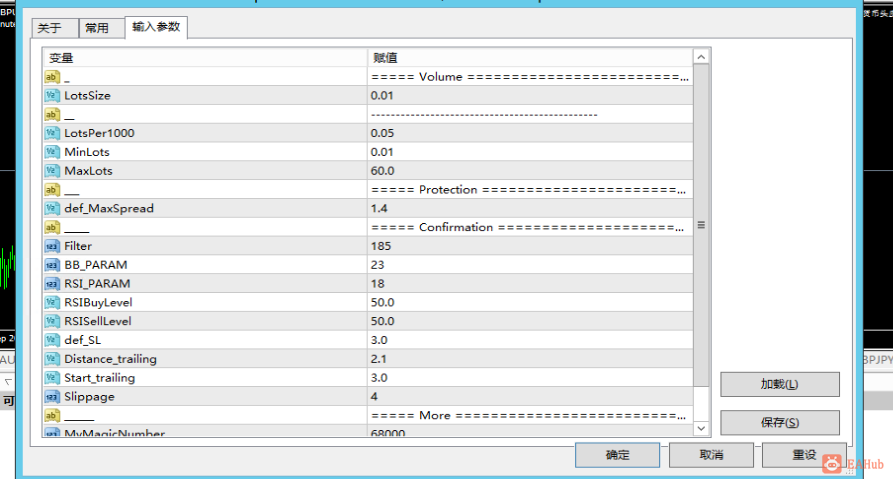
Task: Click the vertical scrollbar thumb
Action: 701,225
